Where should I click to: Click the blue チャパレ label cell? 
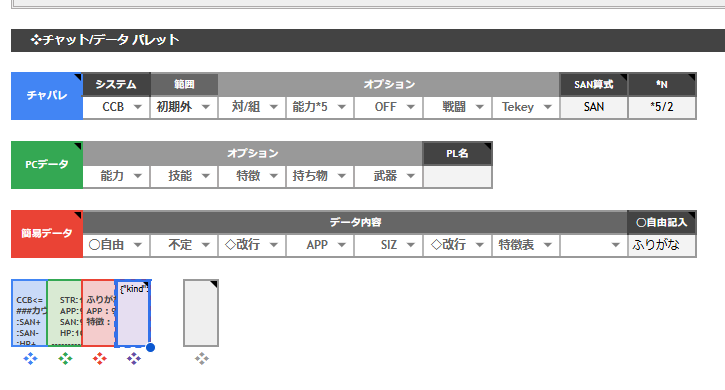coord(47,96)
